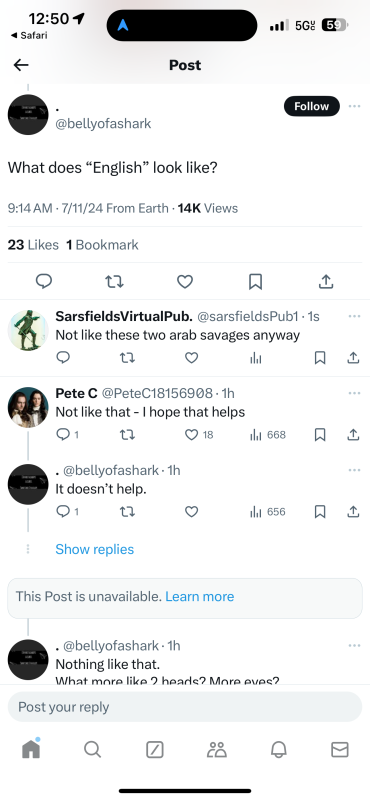Go to the Home tab in the bottom bar

[31, 748]
